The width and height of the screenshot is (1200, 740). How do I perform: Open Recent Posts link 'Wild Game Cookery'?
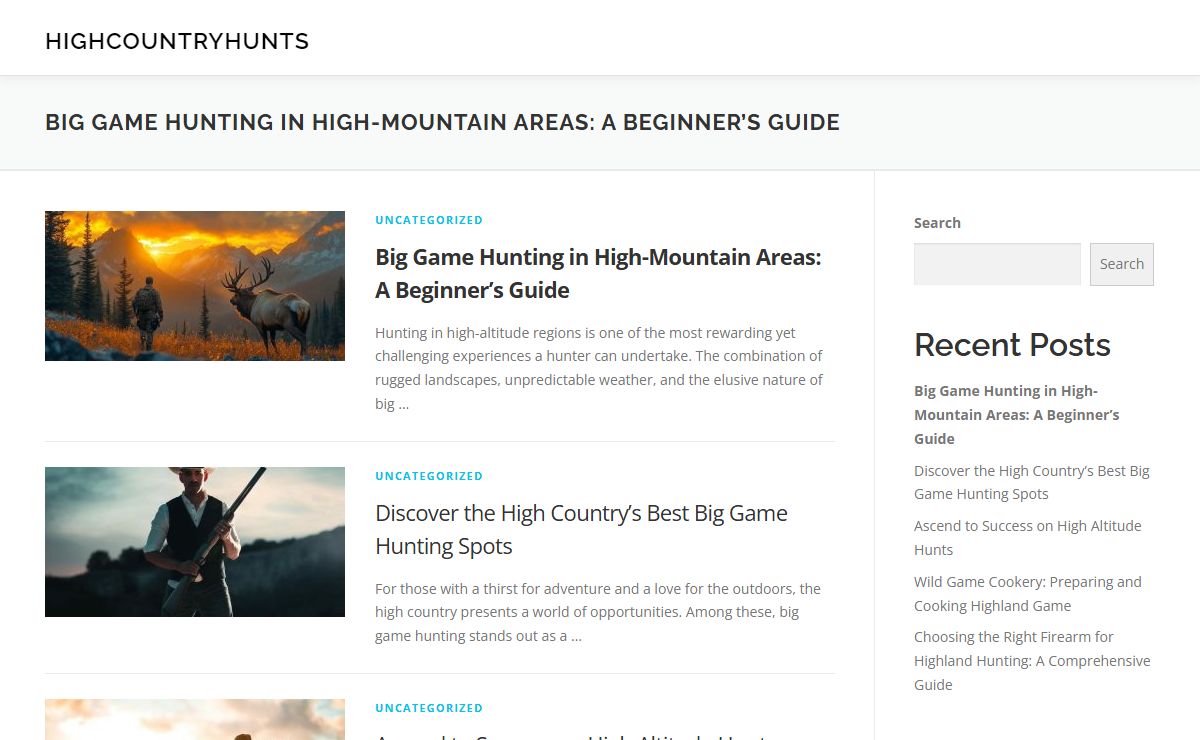(x=1027, y=594)
